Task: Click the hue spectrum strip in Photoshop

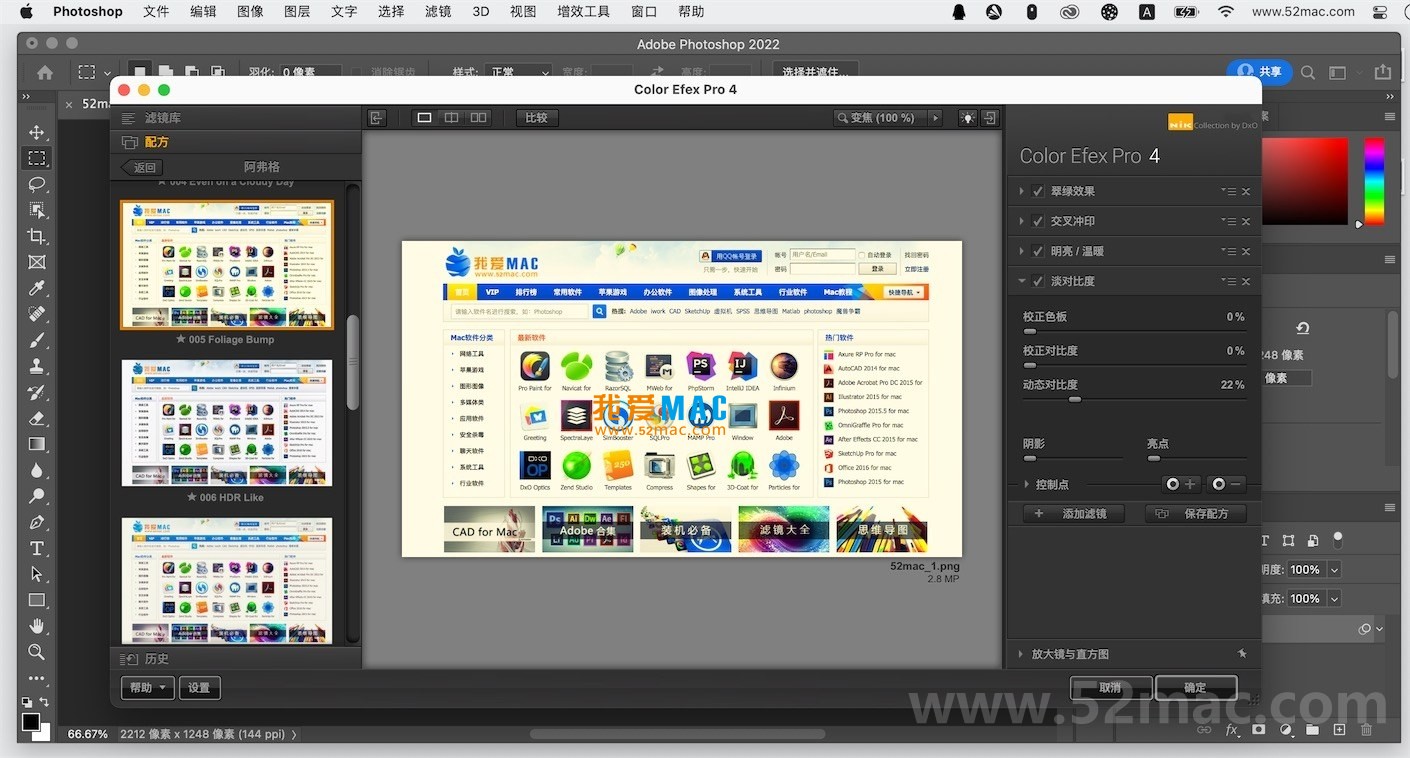Action: coord(1375,181)
